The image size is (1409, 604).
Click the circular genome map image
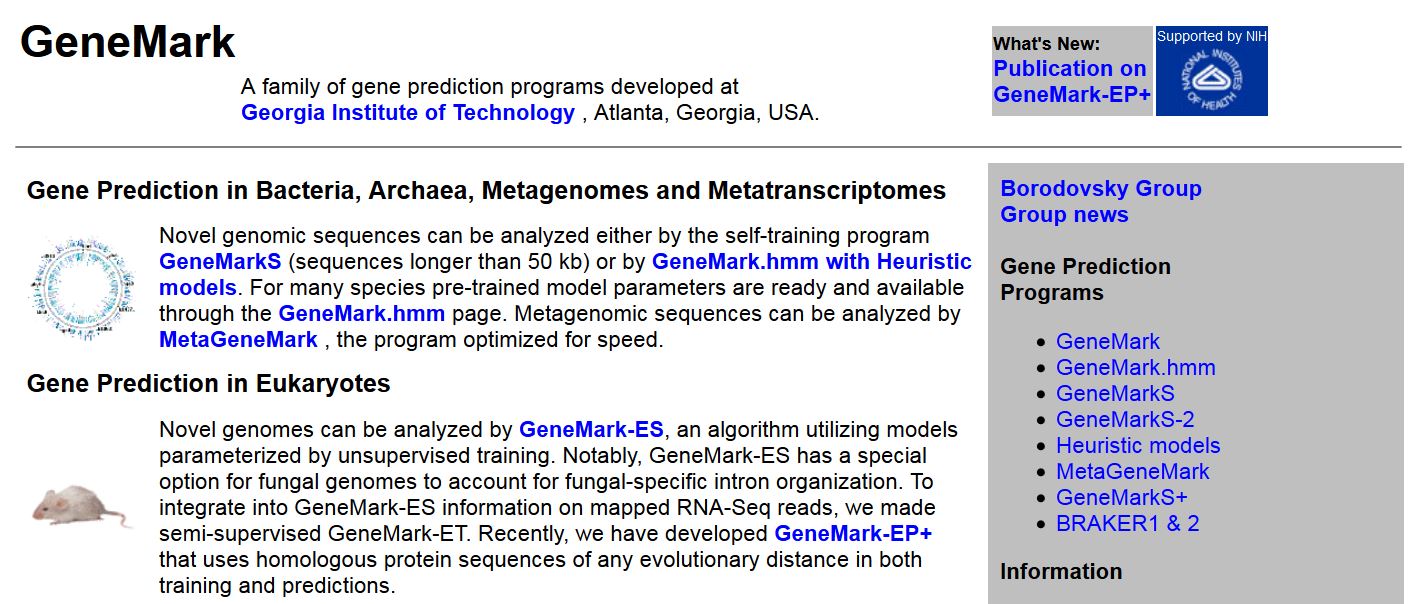[x=82, y=290]
